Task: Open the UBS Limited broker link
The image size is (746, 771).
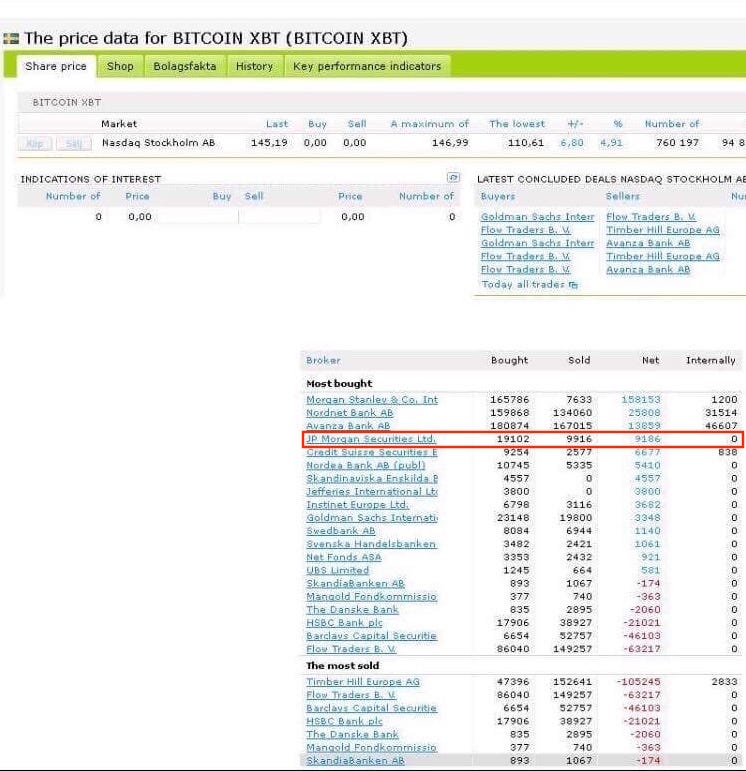Action: 337,570
